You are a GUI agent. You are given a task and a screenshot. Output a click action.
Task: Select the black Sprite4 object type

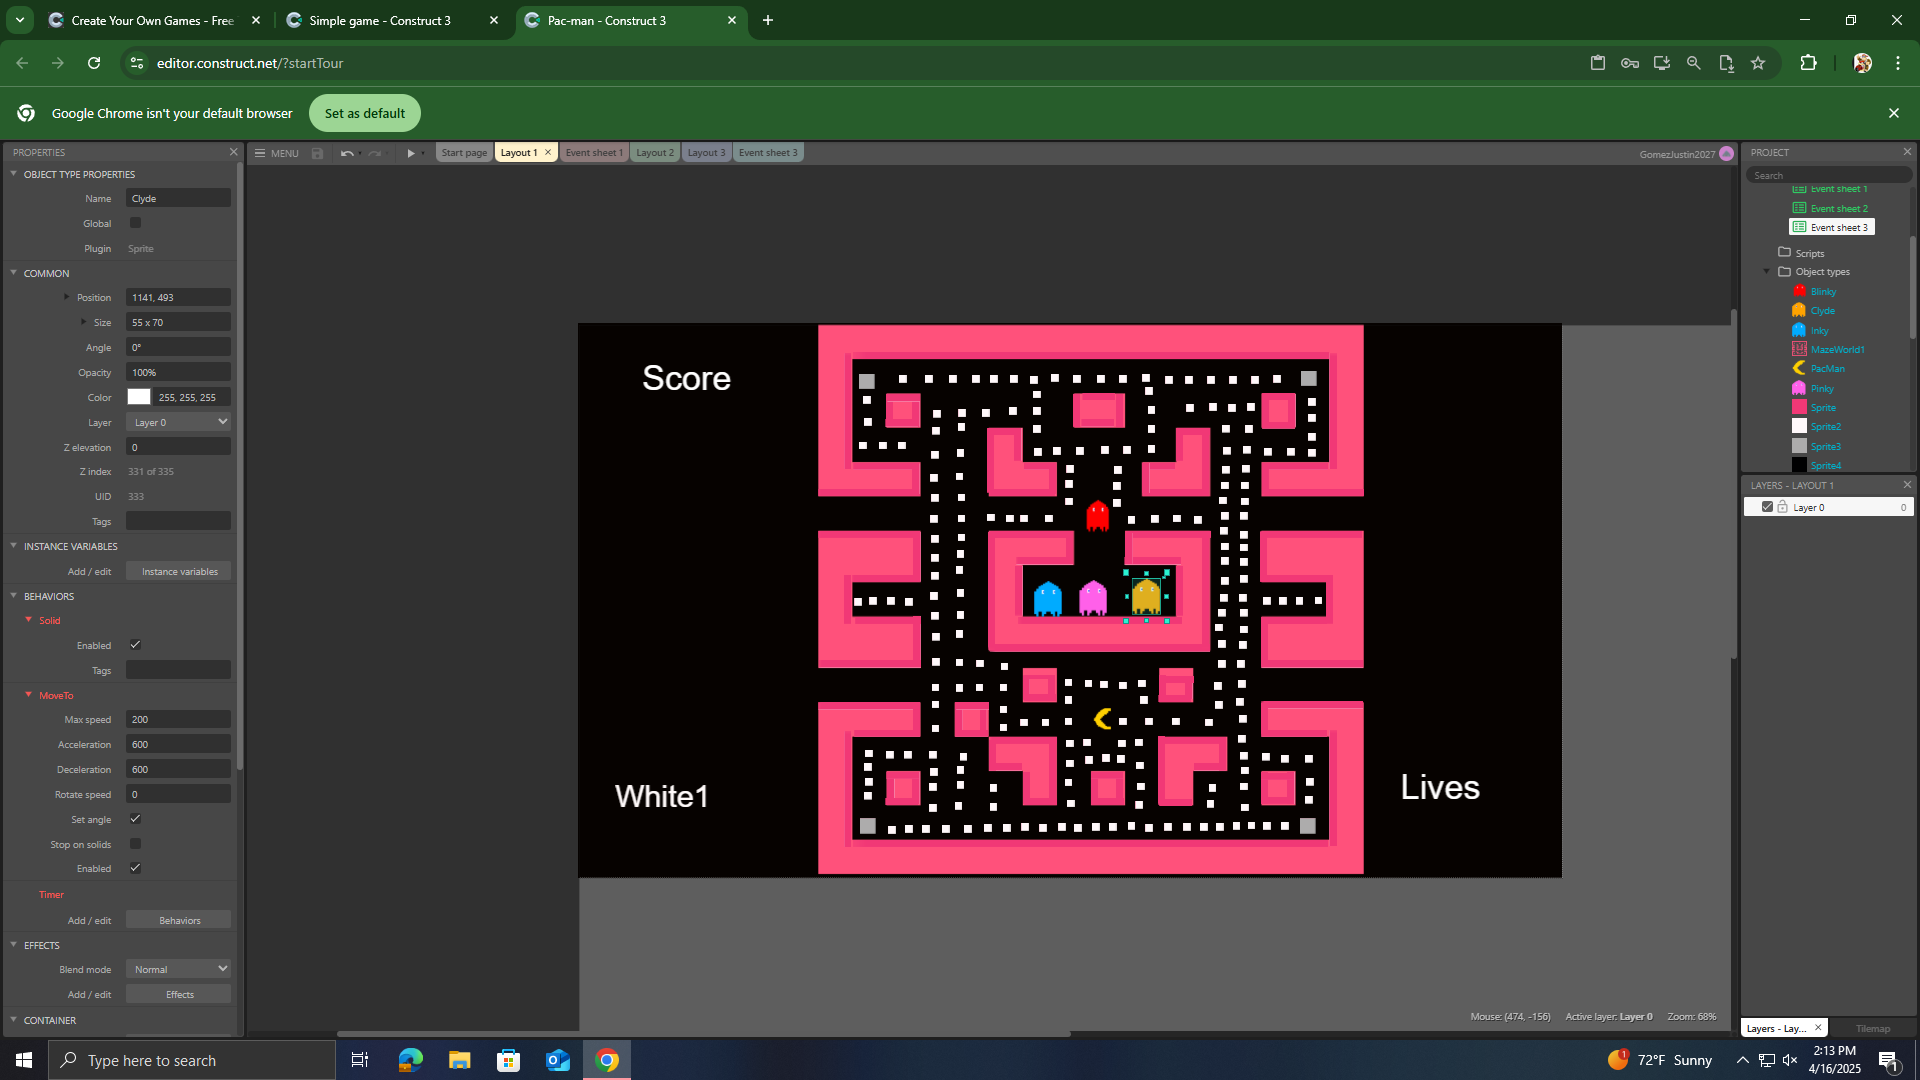point(1824,466)
